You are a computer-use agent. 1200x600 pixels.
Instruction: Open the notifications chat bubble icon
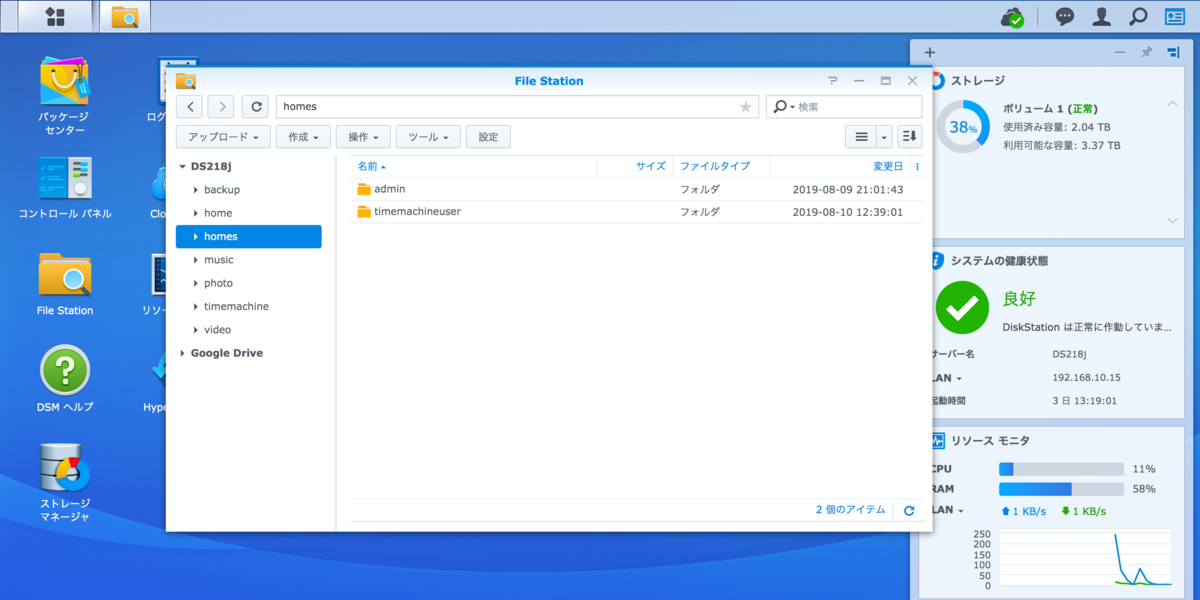click(1066, 17)
